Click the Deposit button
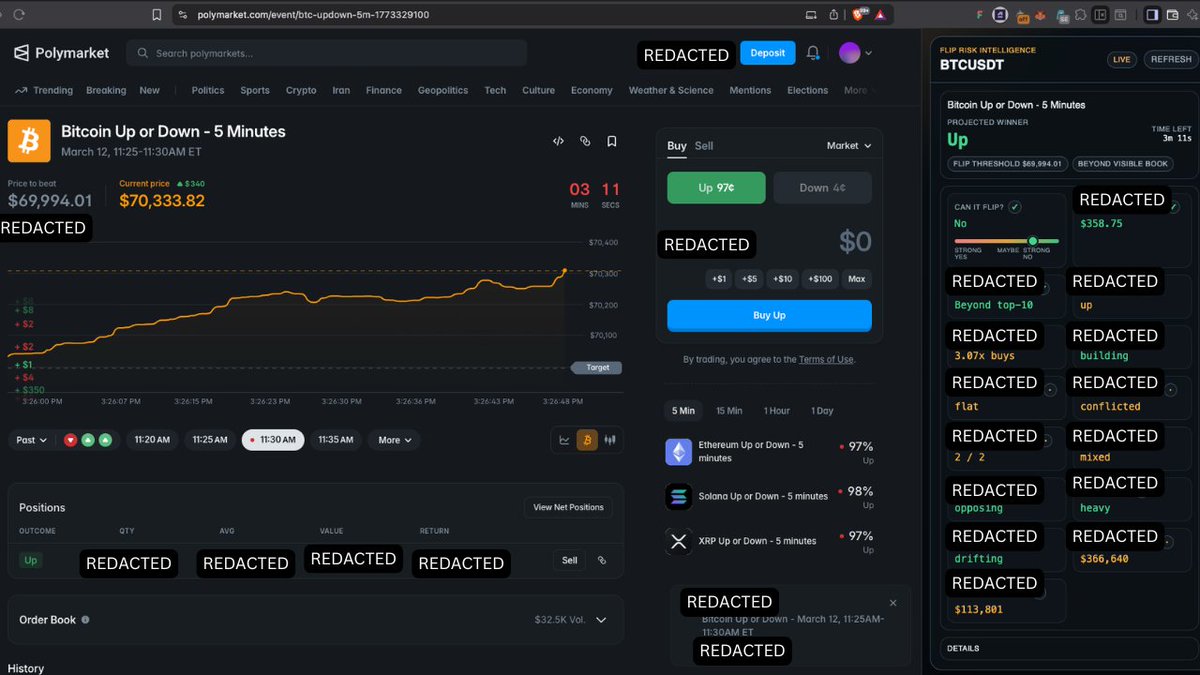Screen dimensions: 1200x675 768,53
